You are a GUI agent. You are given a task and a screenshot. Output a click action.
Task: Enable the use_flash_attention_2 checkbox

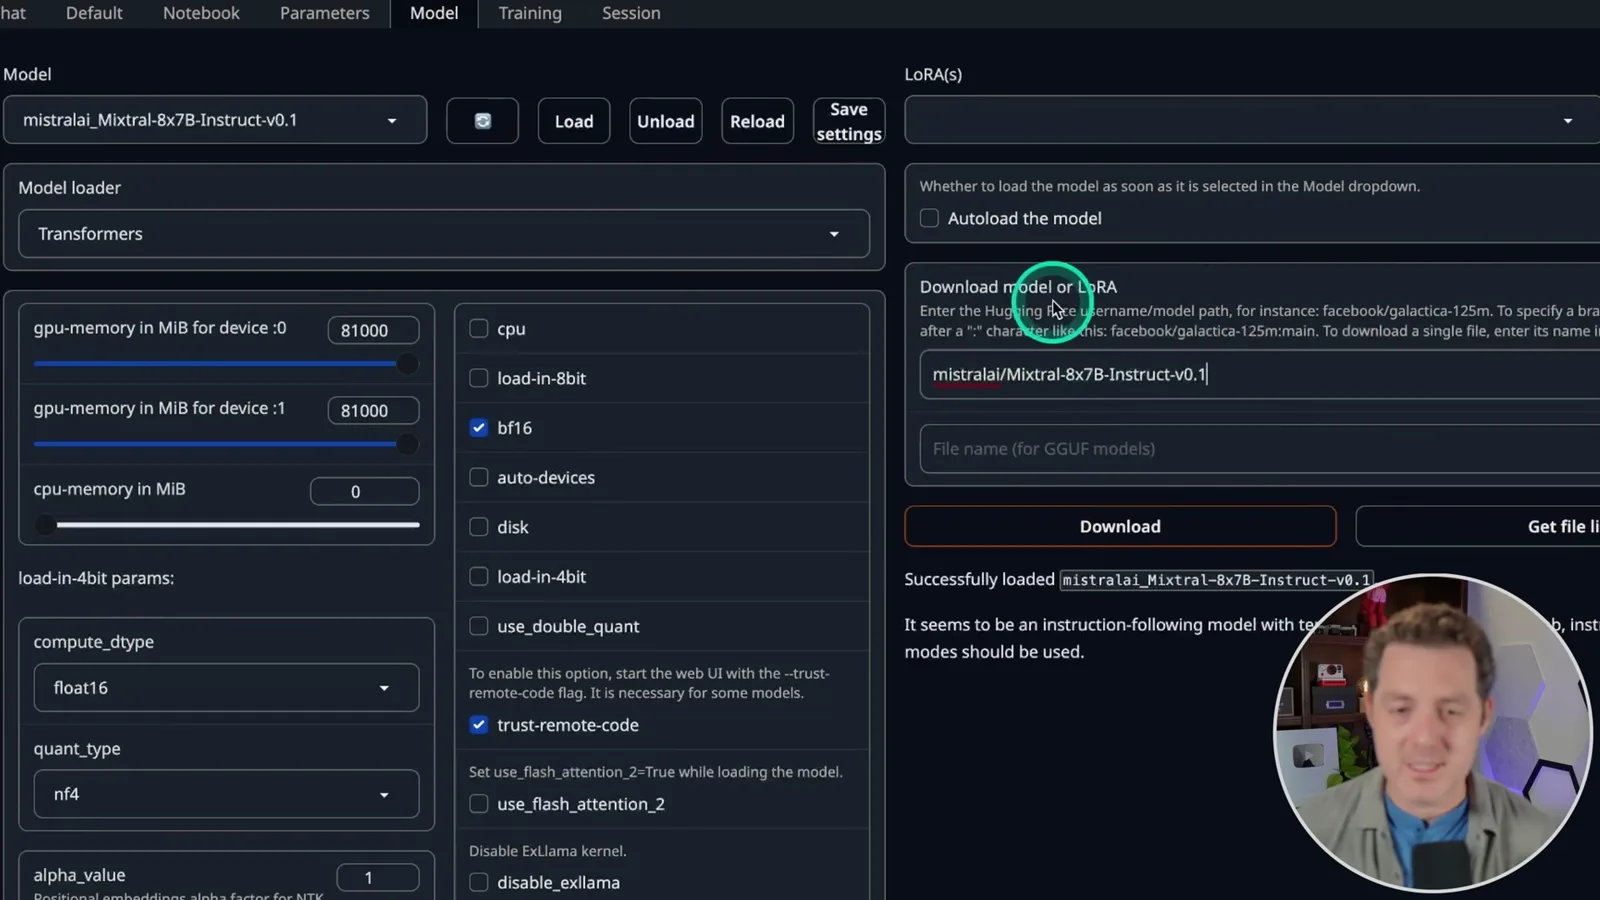click(x=479, y=804)
